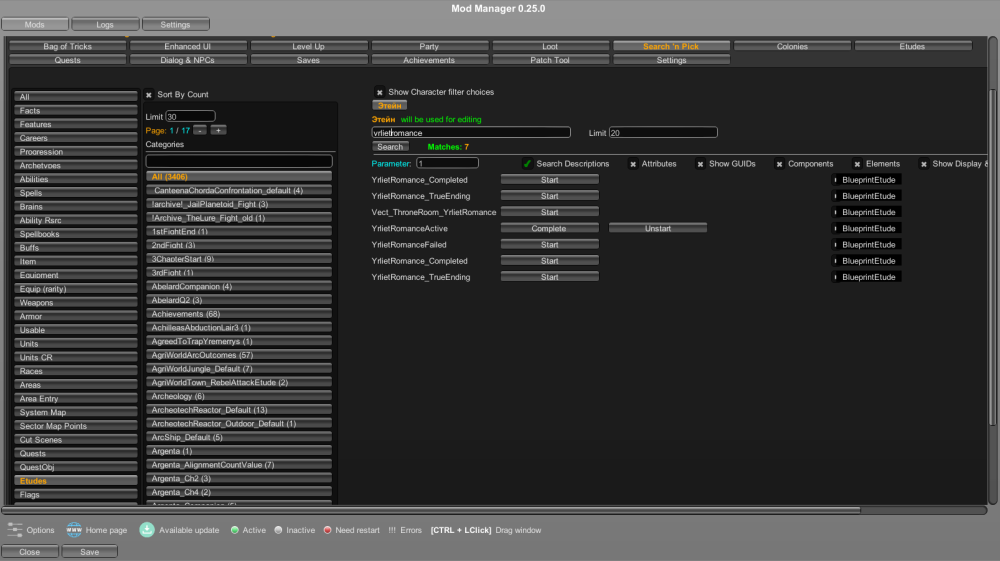Open the Home page globe icon
Image resolution: width=1000 pixels, height=561 pixels.
(x=74, y=530)
